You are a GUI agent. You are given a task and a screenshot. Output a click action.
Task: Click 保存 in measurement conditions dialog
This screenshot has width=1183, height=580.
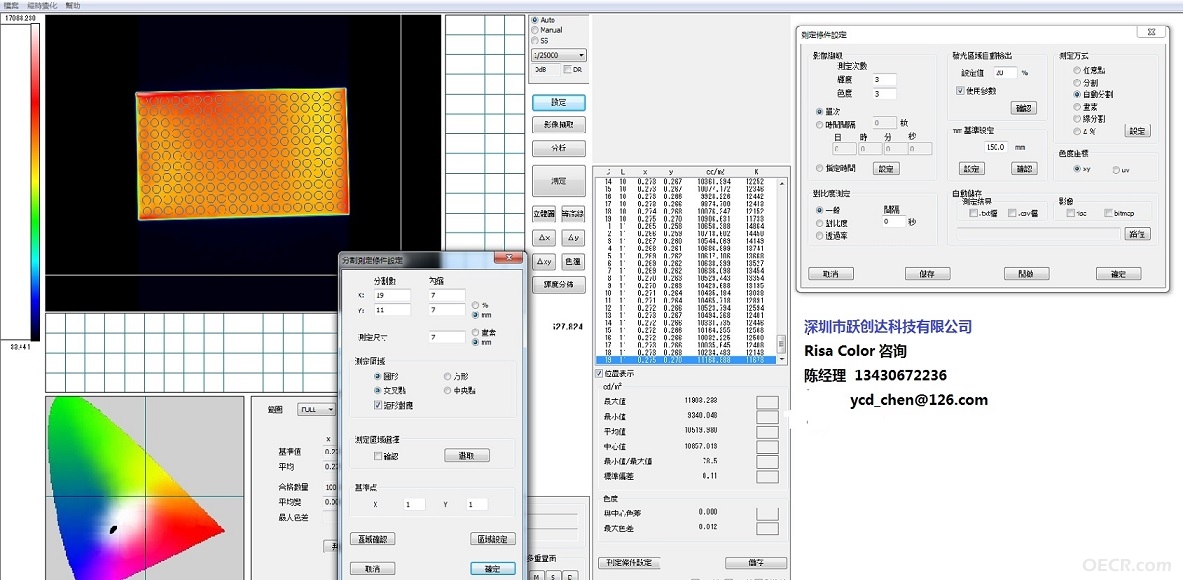click(928, 273)
